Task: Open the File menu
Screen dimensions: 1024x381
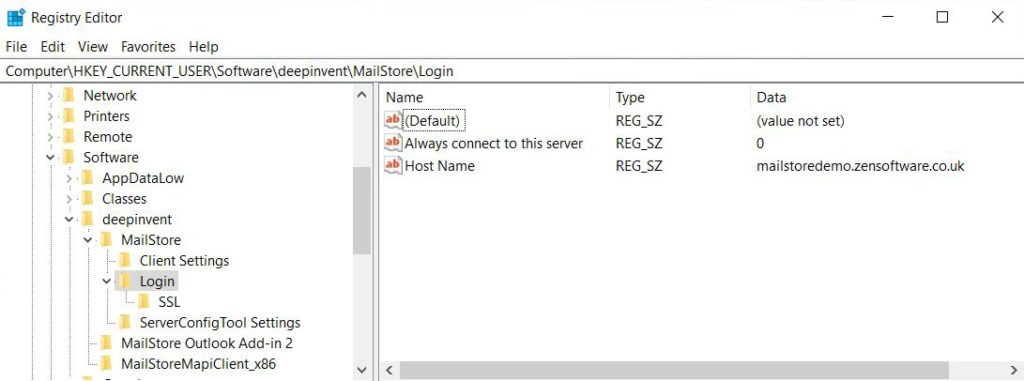Action: coord(16,46)
